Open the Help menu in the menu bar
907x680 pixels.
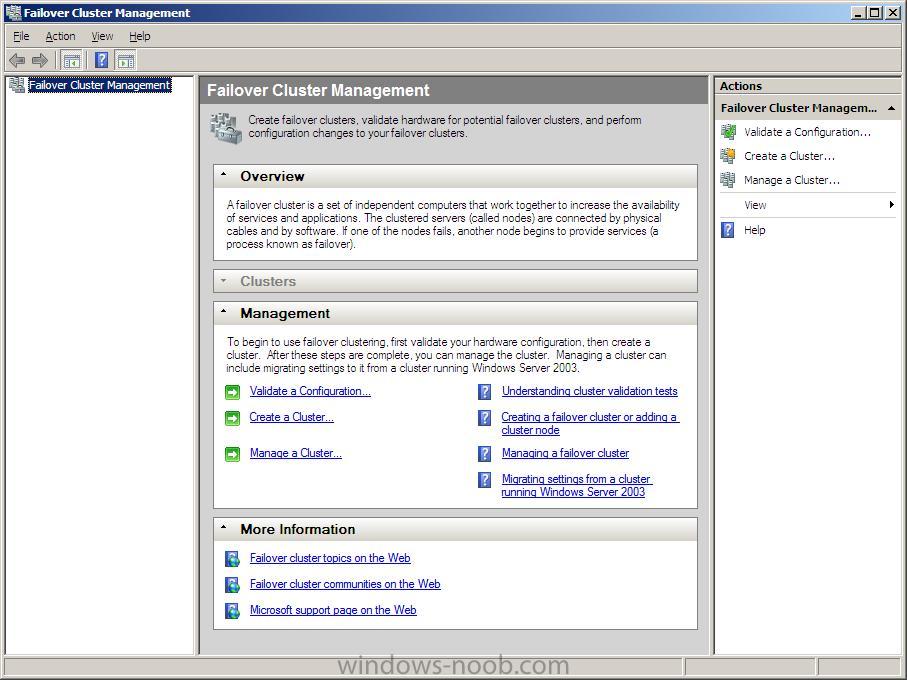[x=140, y=36]
